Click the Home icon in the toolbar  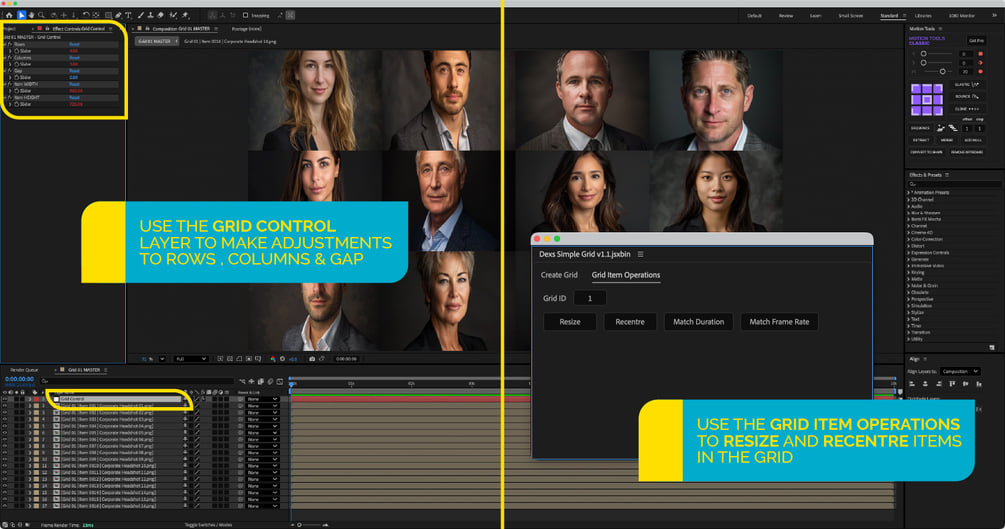[9, 15]
